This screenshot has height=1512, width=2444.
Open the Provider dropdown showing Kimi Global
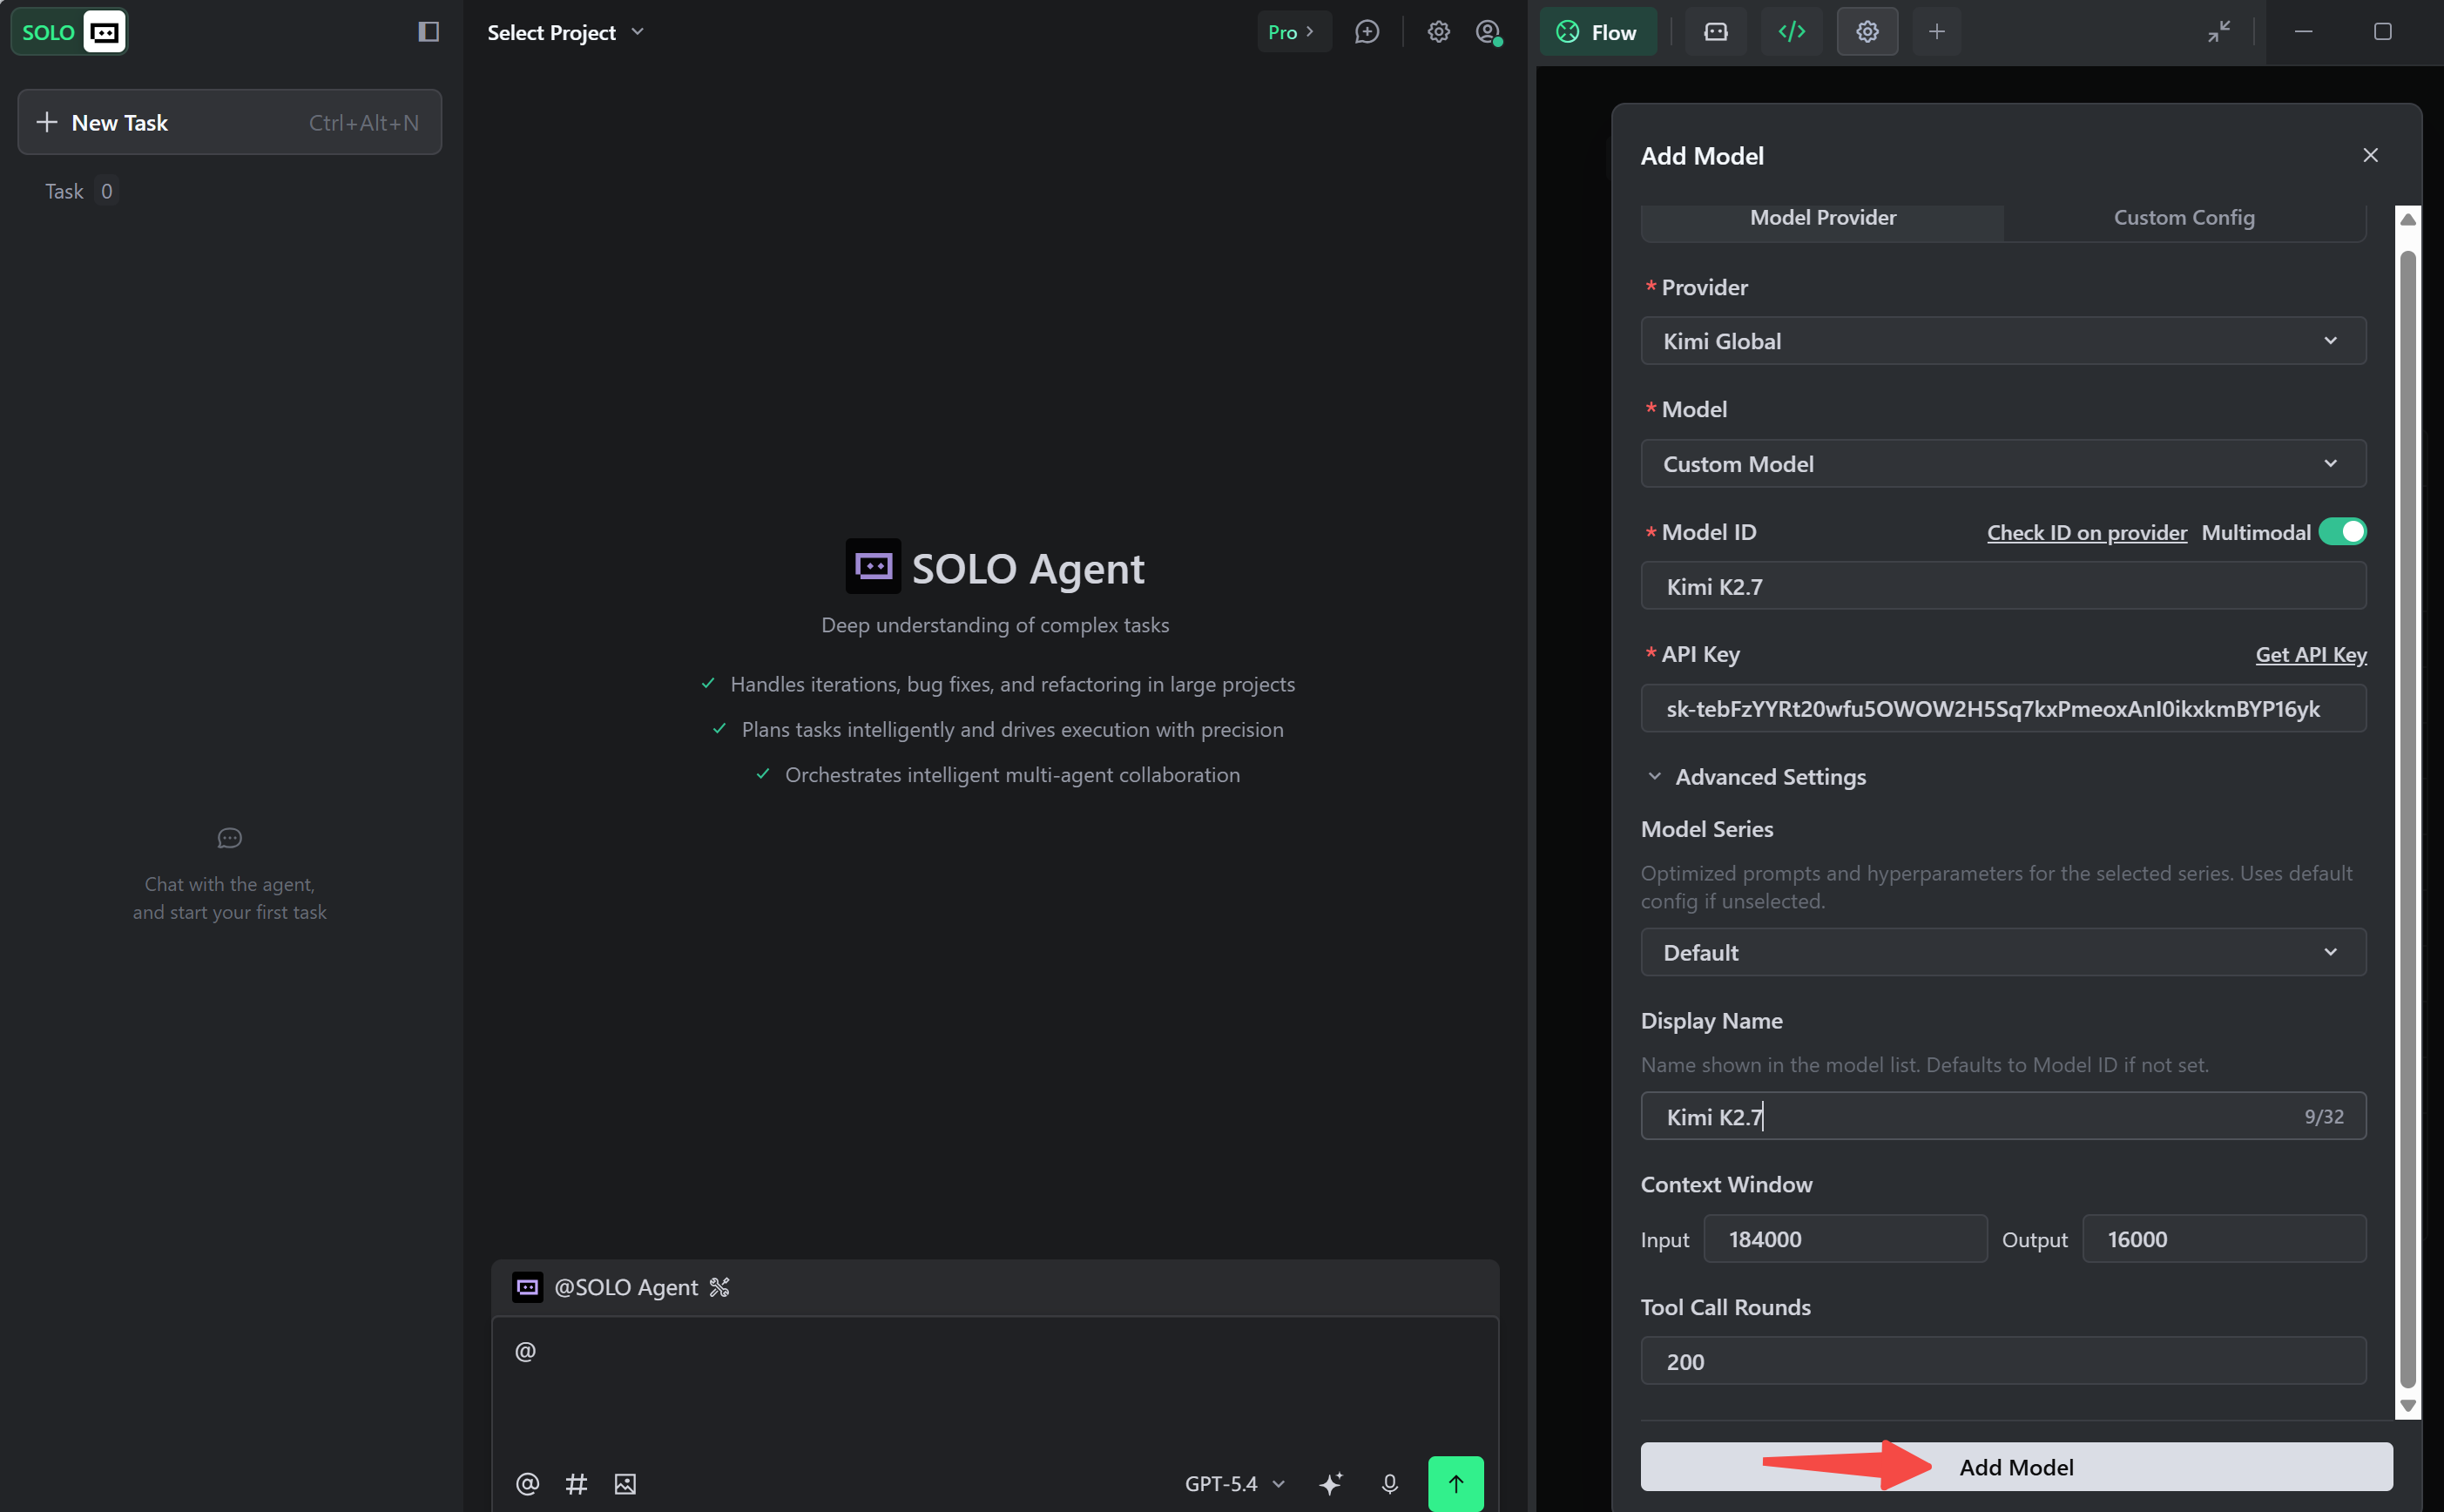pos(2003,341)
